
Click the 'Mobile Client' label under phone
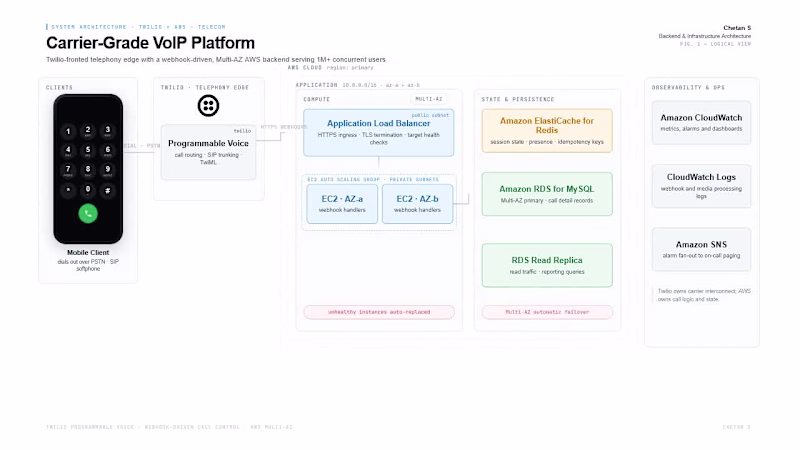tap(88, 253)
